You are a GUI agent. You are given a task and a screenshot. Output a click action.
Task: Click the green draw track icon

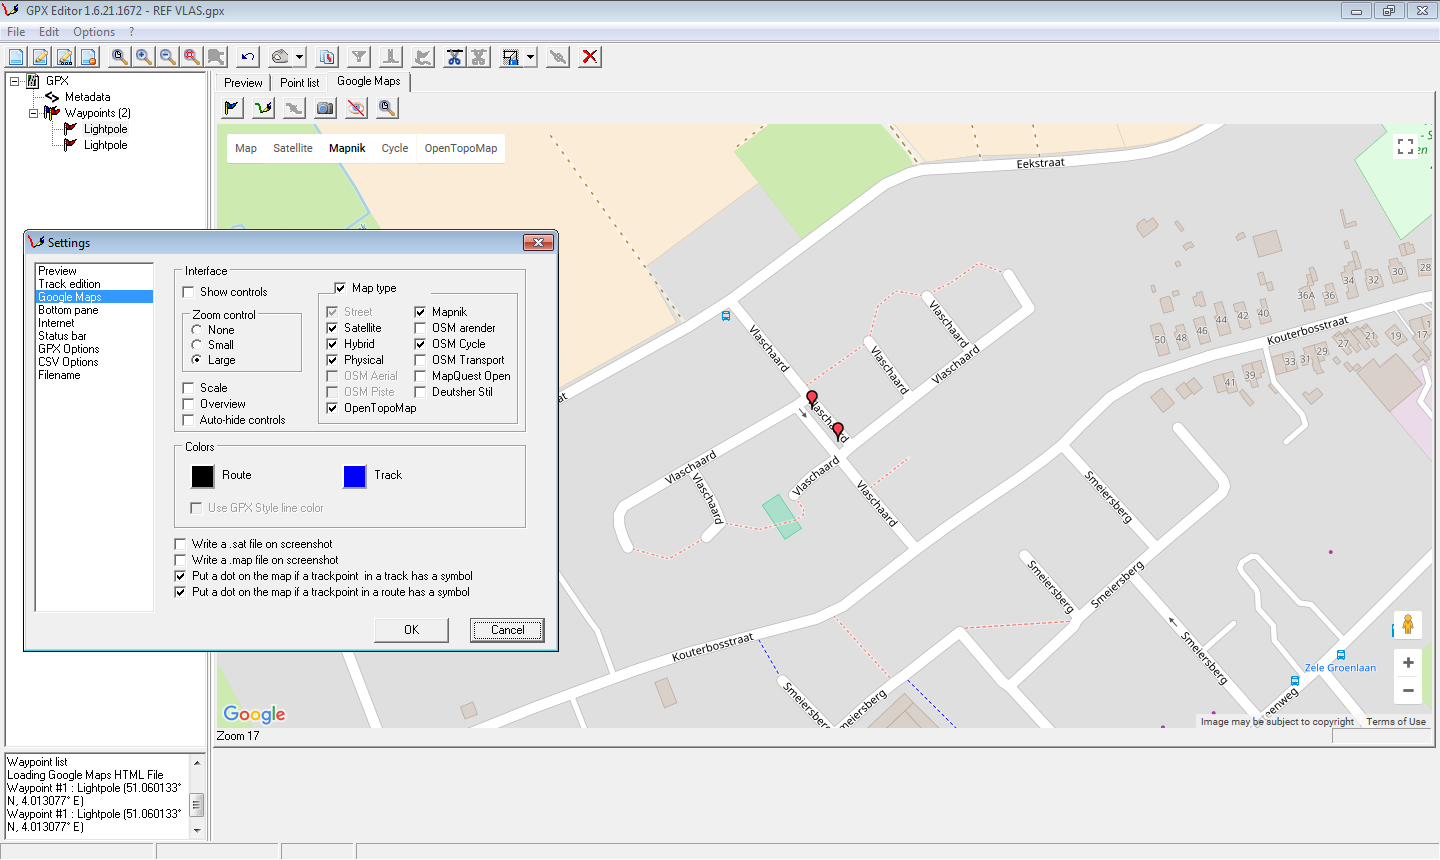263,107
